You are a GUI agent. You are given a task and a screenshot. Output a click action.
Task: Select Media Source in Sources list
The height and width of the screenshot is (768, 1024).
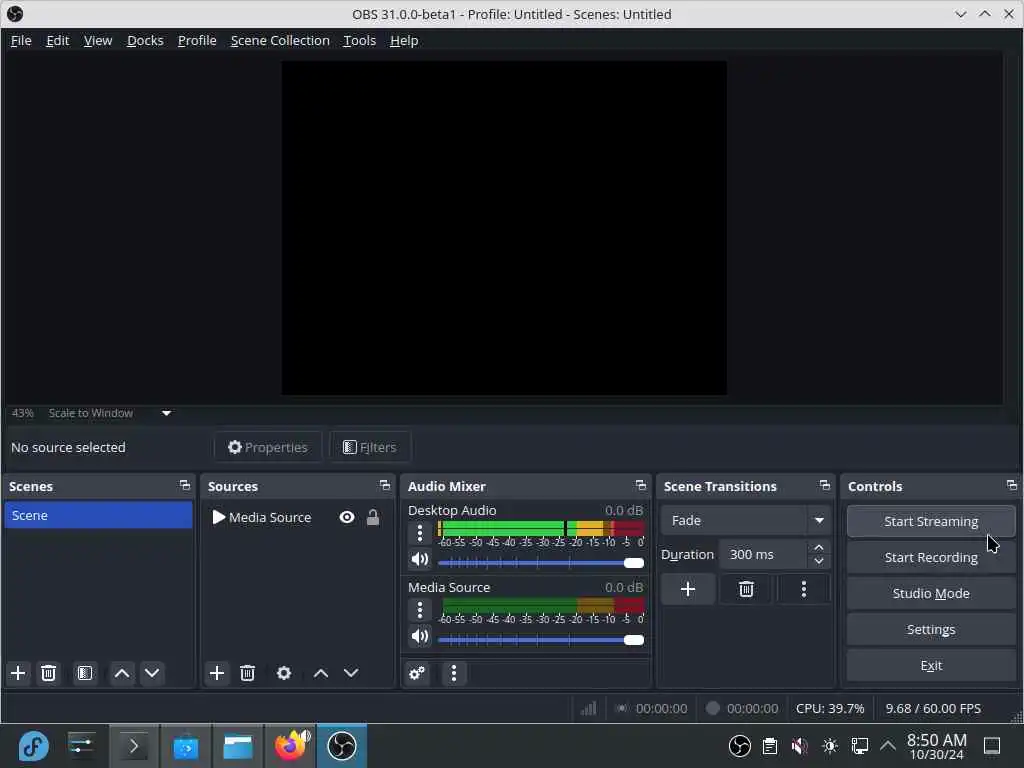[297, 517]
